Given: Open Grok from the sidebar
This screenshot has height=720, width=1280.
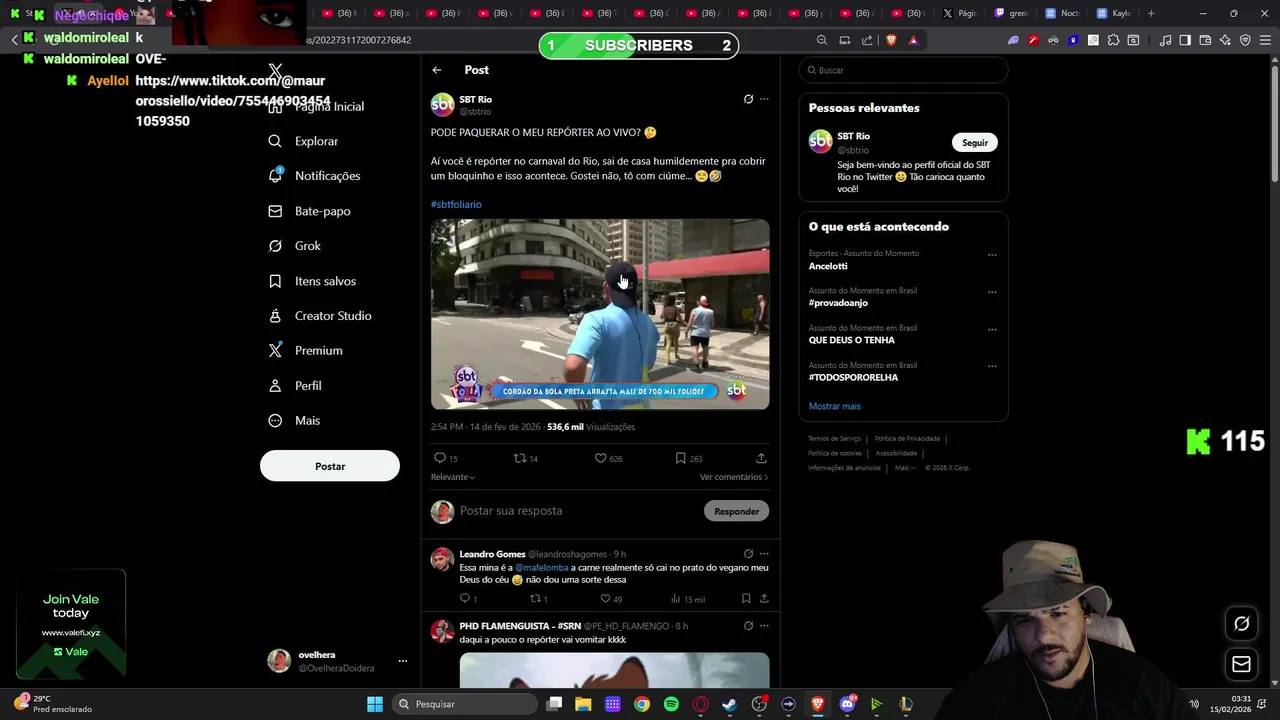Looking at the screenshot, I should click(x=295, y=246).
